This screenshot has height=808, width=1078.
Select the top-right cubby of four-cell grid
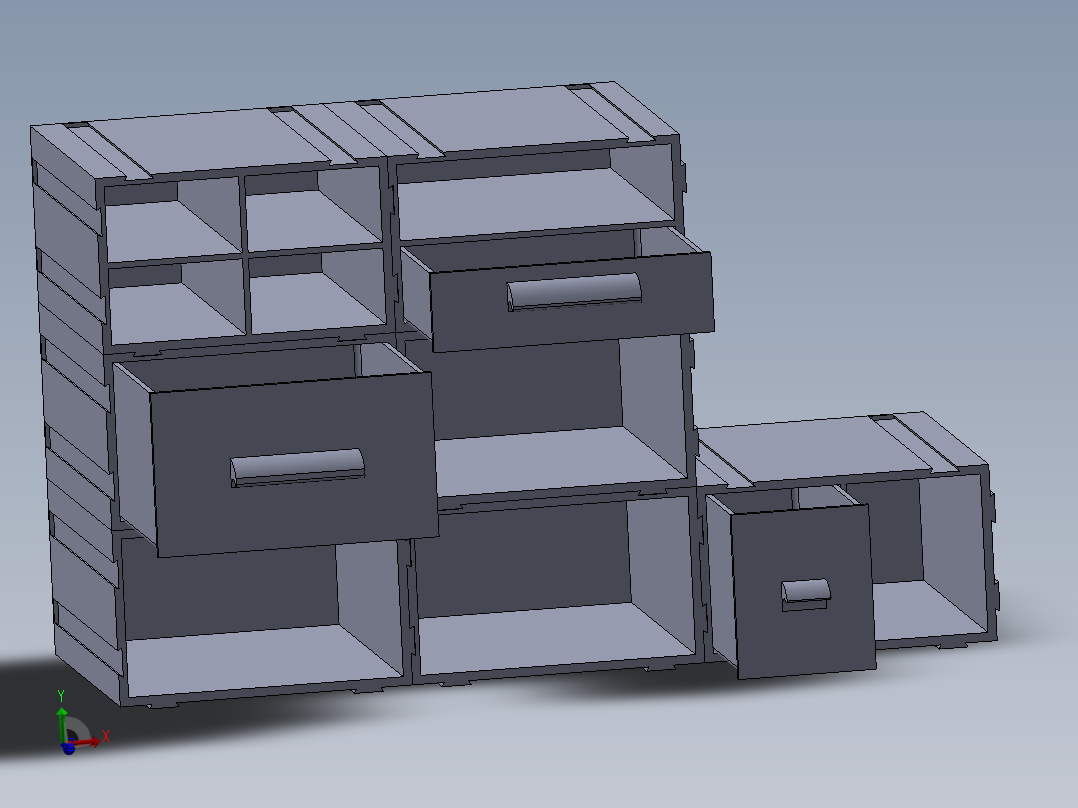313,208
